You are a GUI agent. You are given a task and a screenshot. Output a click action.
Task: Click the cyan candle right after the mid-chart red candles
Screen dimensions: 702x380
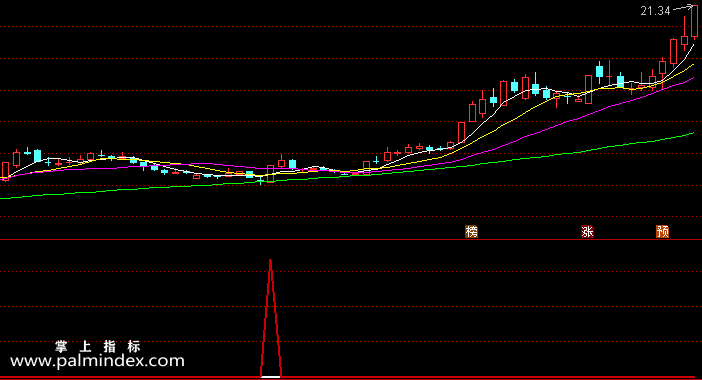(292, 164)
